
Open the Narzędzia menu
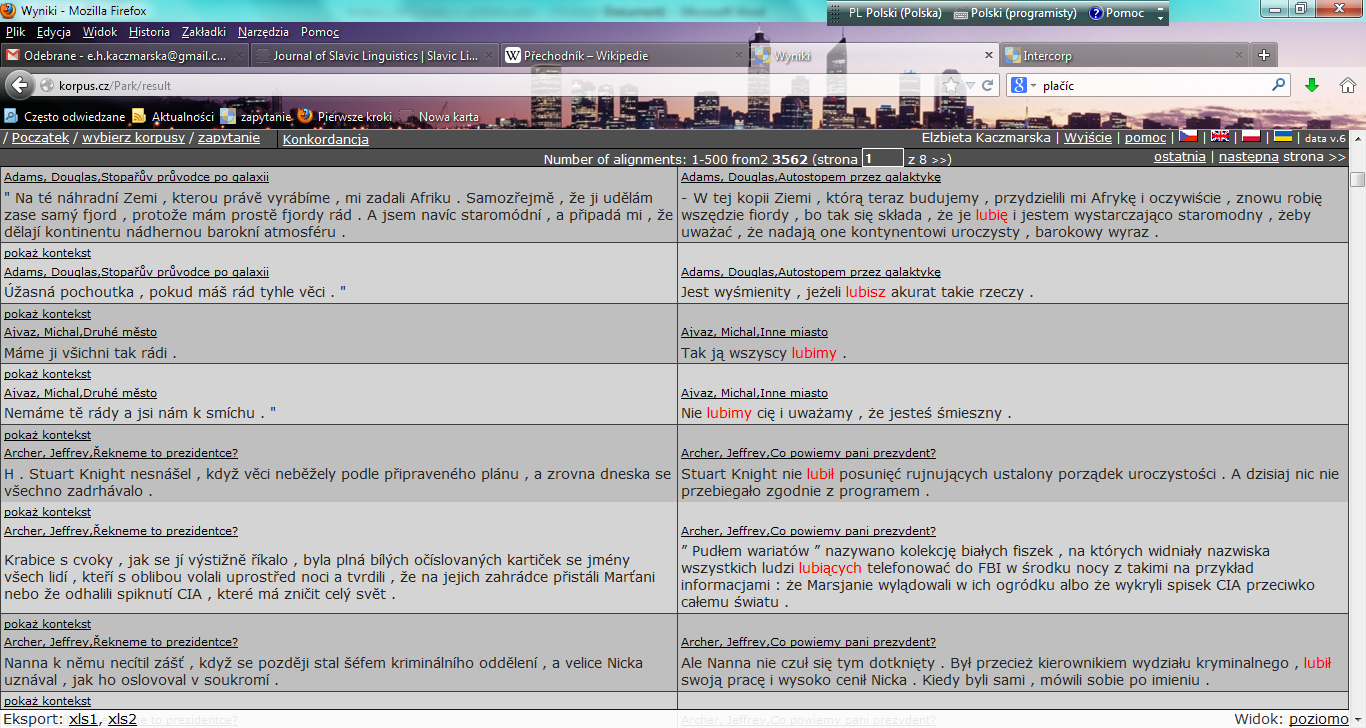[264, 32]
